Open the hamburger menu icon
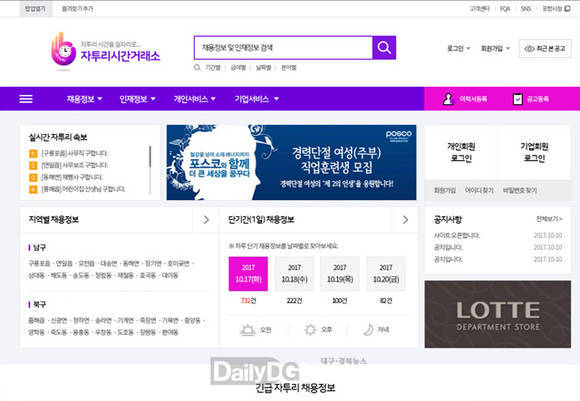 [x=26, y=99]
